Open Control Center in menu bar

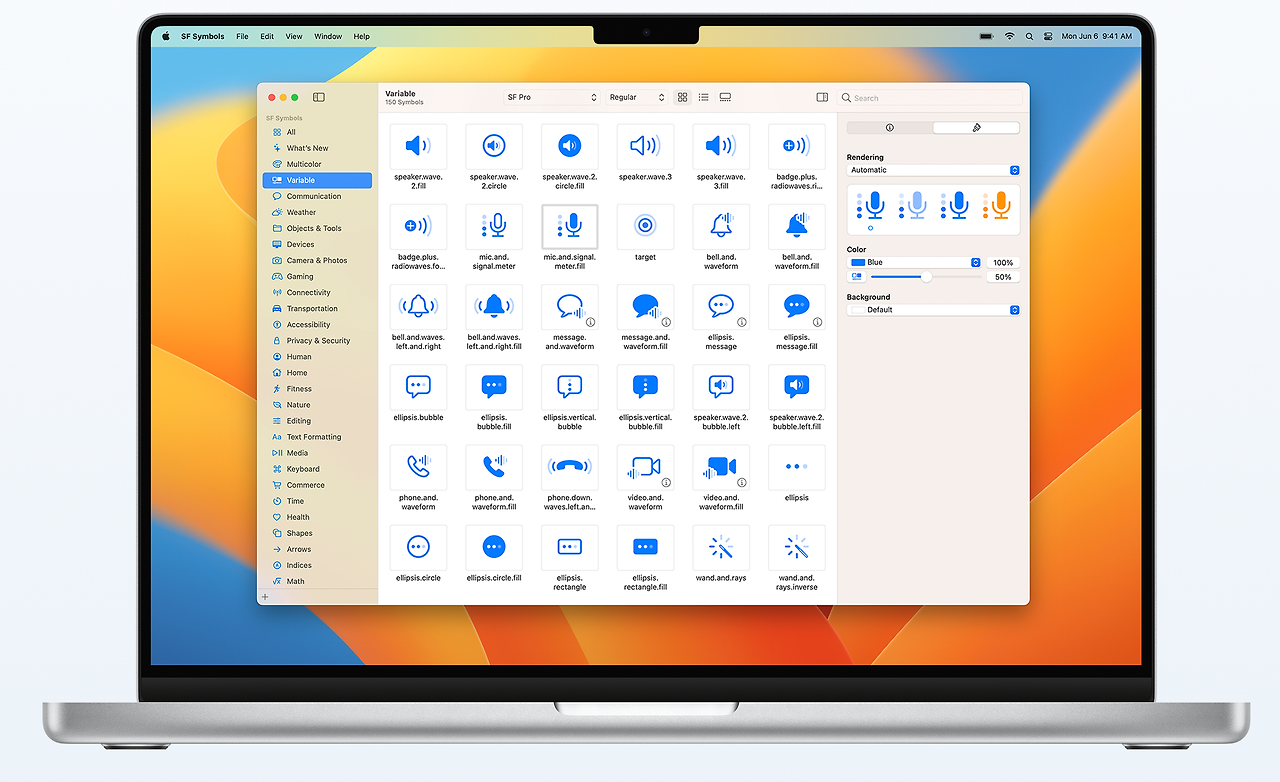(1048, 36)
